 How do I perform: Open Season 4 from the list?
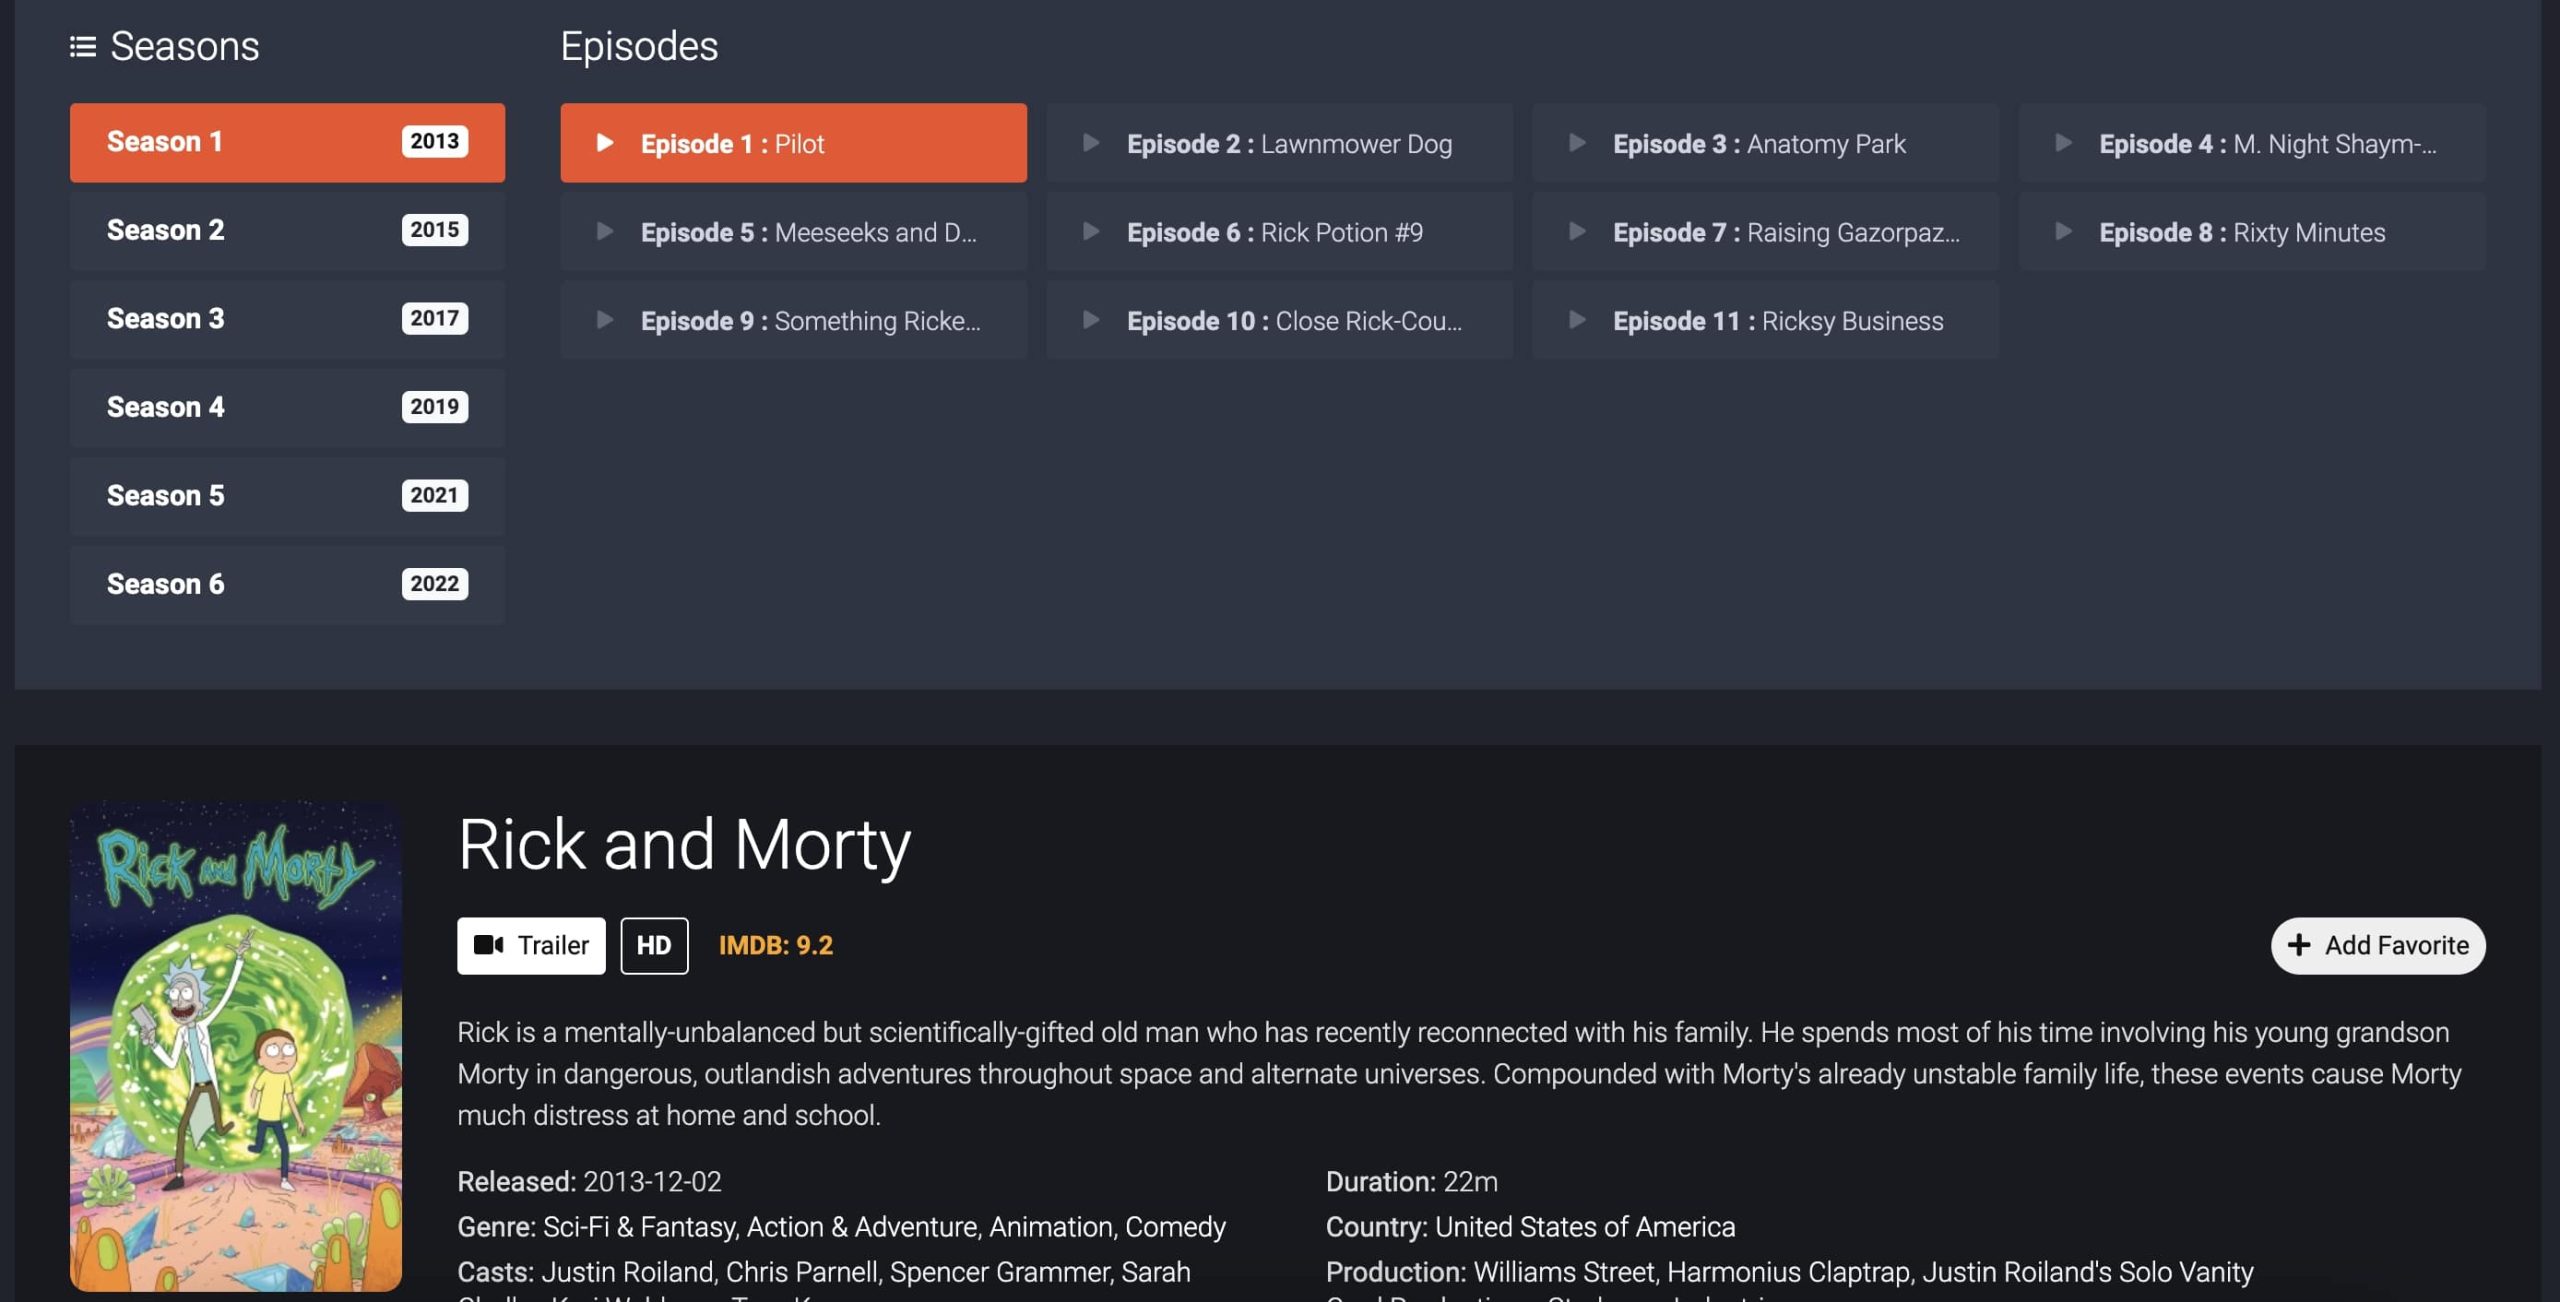(x=287, y=407)
